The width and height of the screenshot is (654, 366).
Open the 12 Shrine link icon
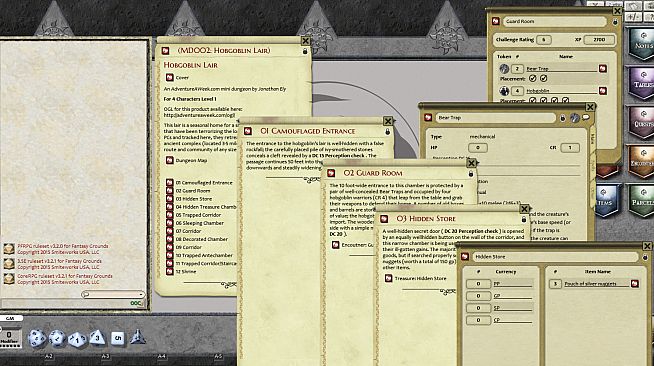tap(170, 271)
